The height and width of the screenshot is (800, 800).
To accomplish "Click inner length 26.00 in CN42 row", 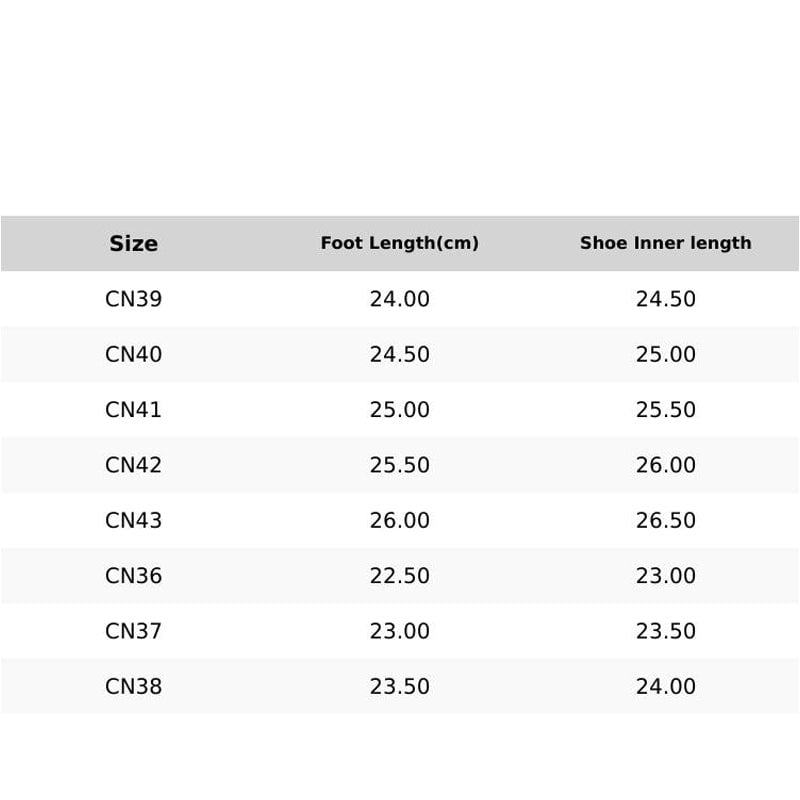I will (665, 465).
